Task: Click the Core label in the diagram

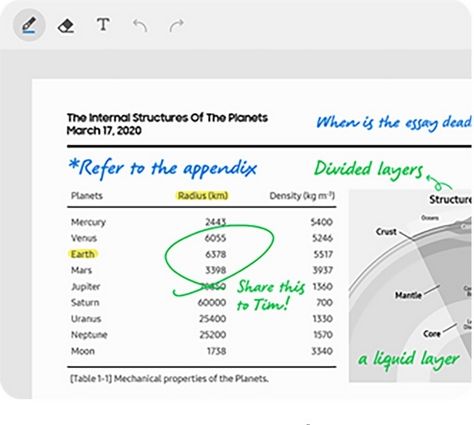Action: coord(432,334)
